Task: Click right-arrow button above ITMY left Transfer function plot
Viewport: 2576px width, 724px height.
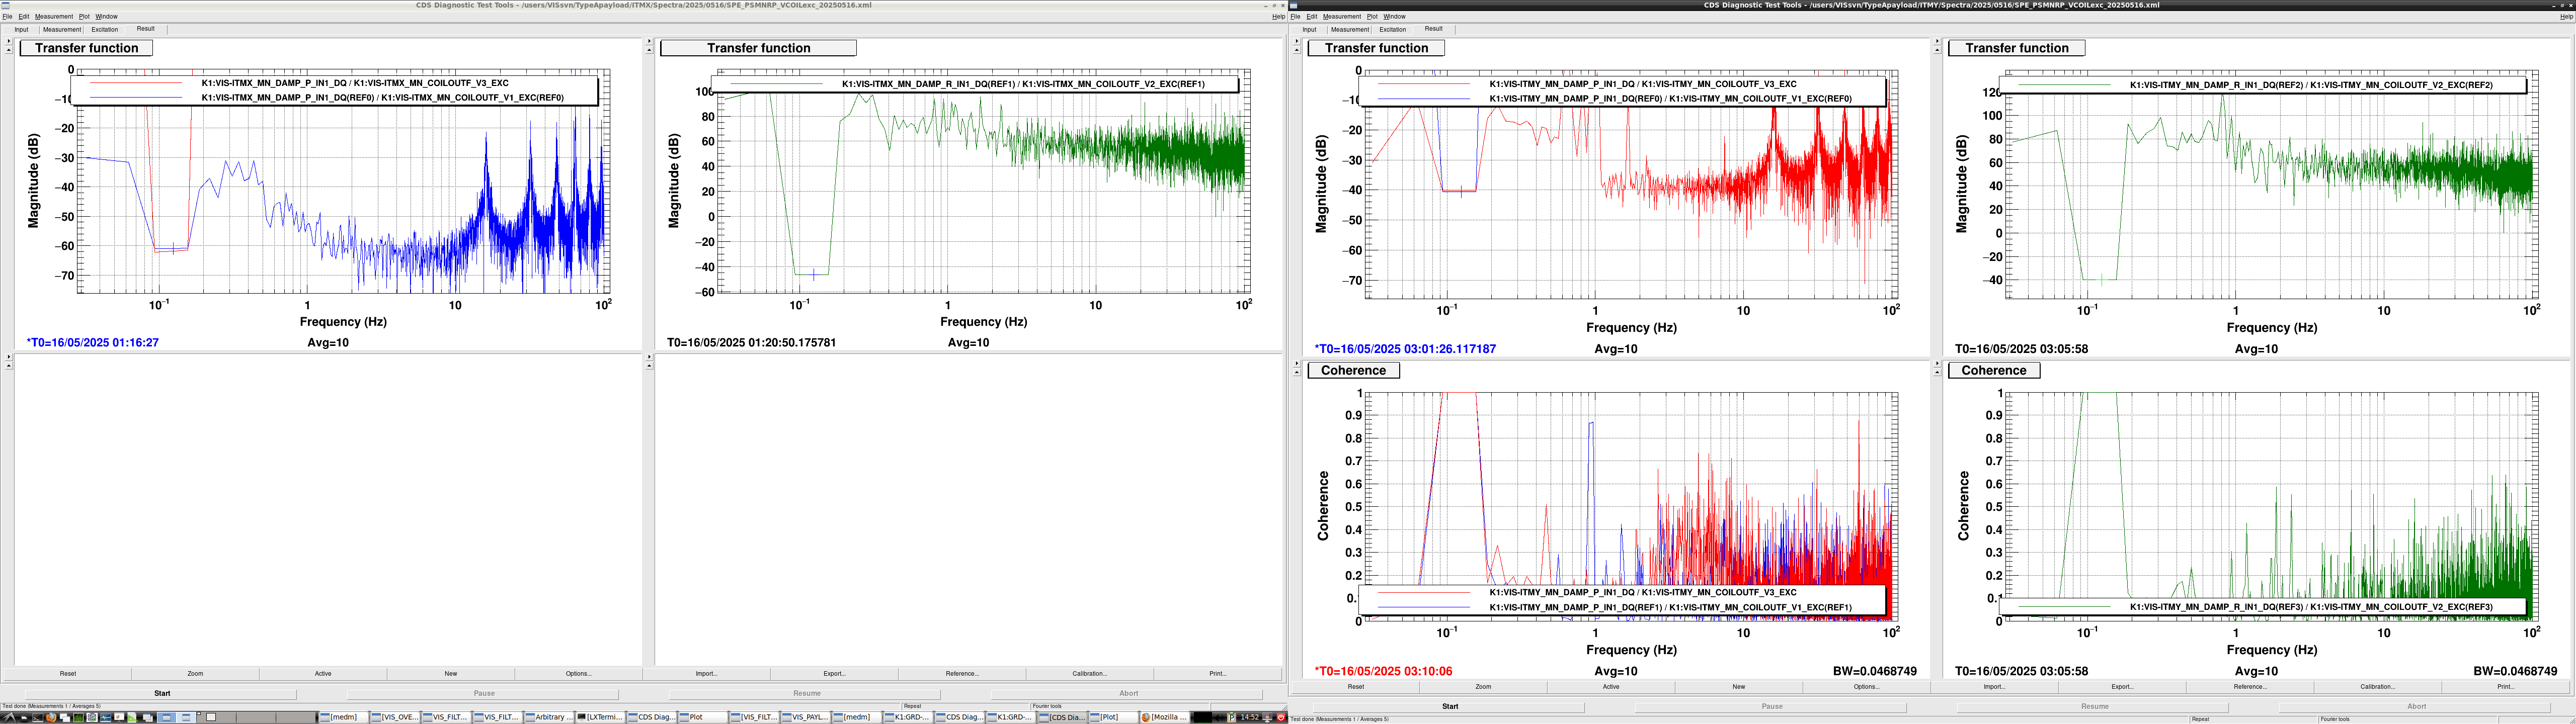Action: [1297, 41]
